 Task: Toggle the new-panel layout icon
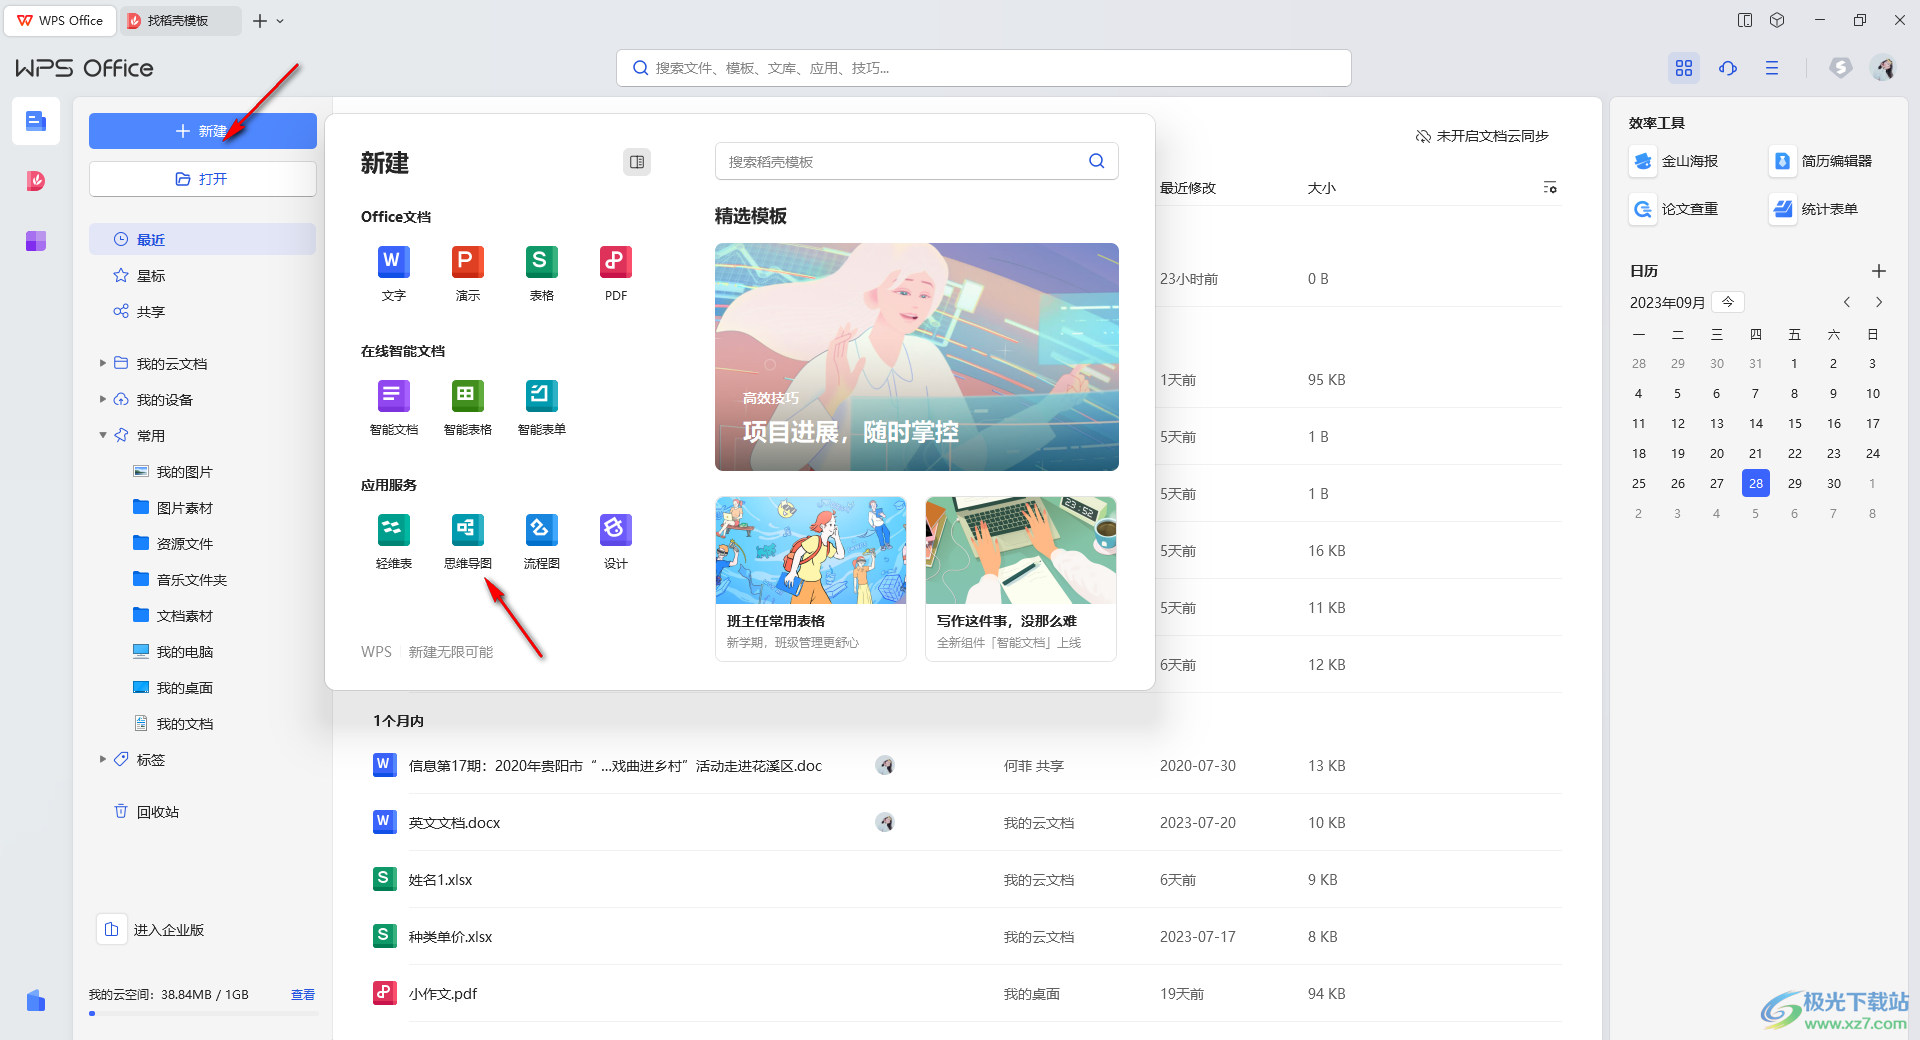(x=637, y=162)
